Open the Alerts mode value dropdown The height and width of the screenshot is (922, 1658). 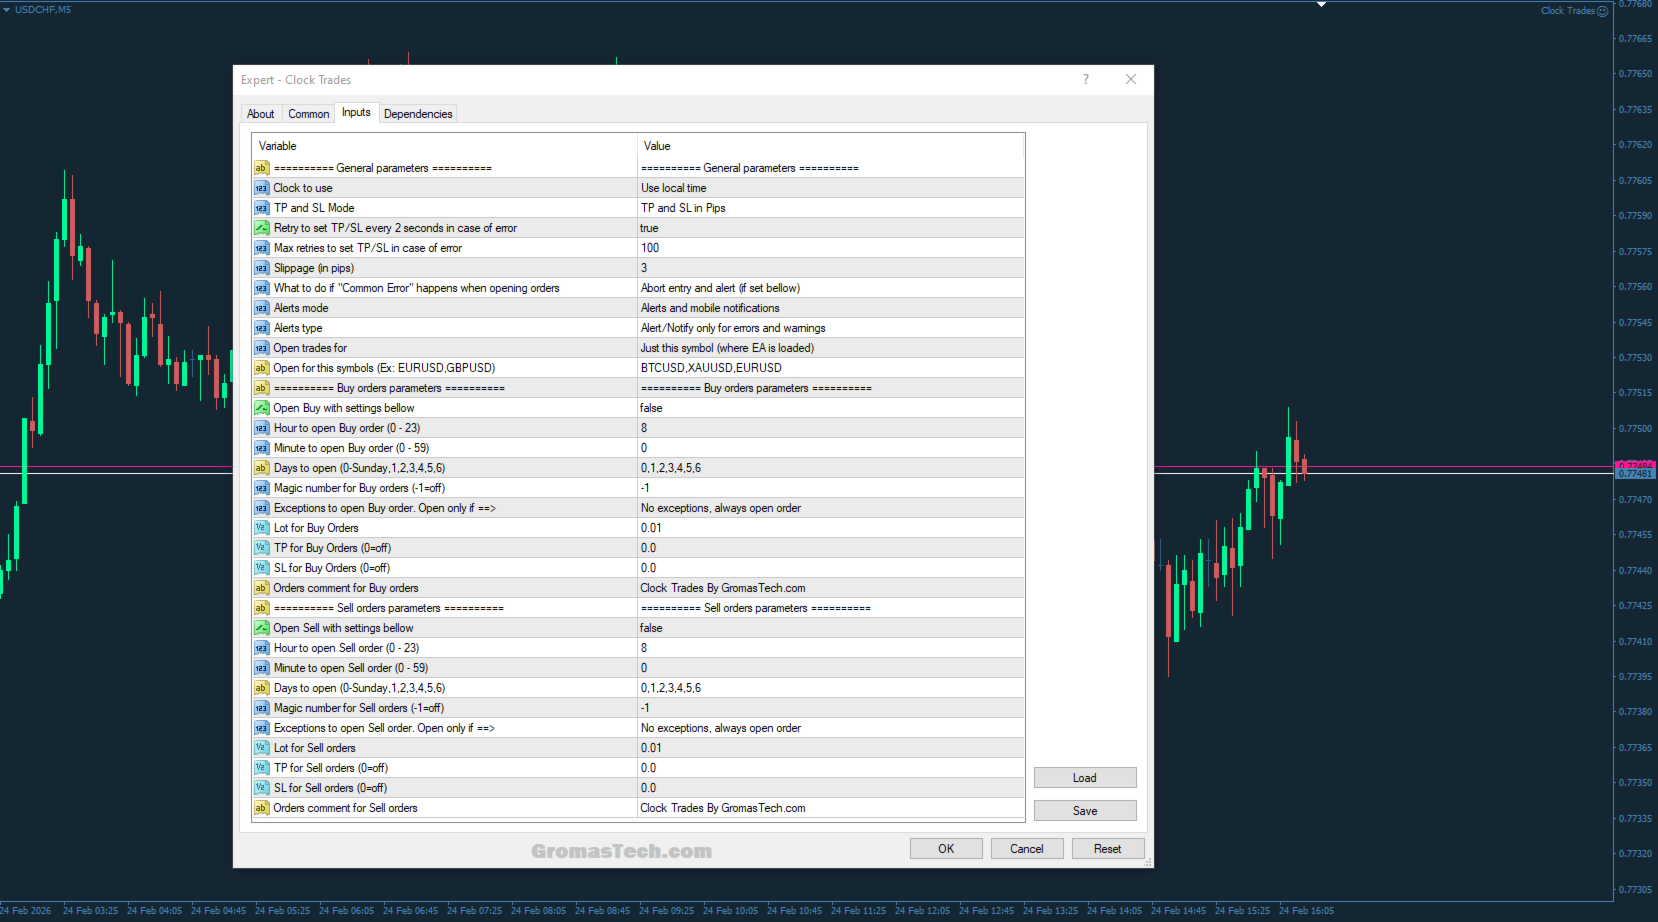click(830, 308)
